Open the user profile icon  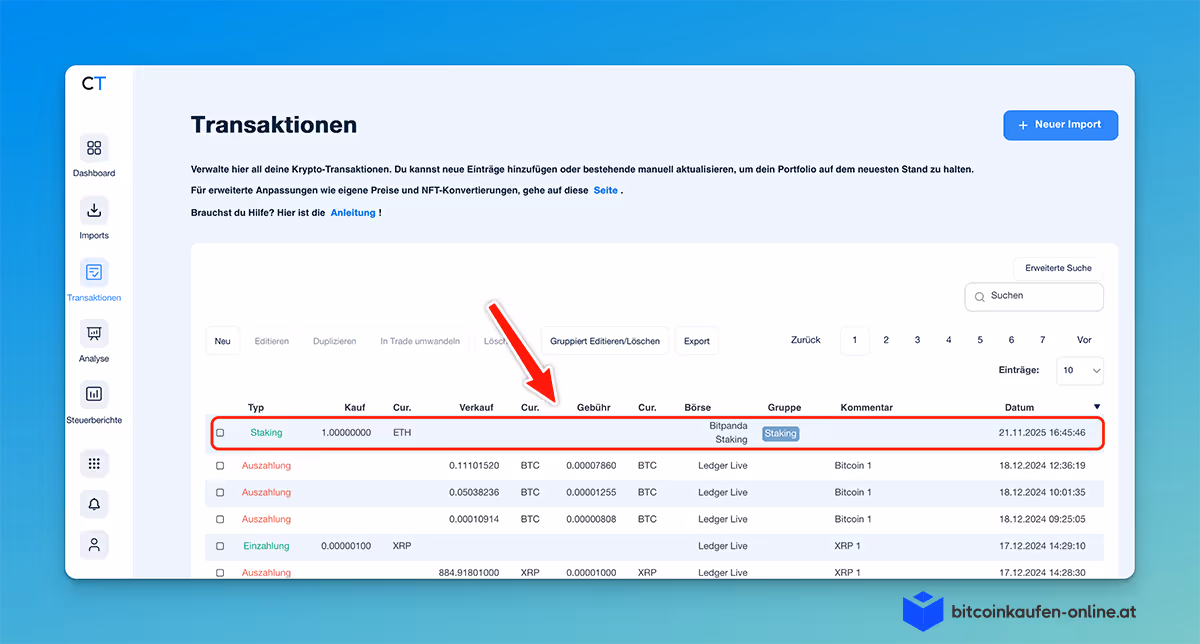tap(93, 544)
